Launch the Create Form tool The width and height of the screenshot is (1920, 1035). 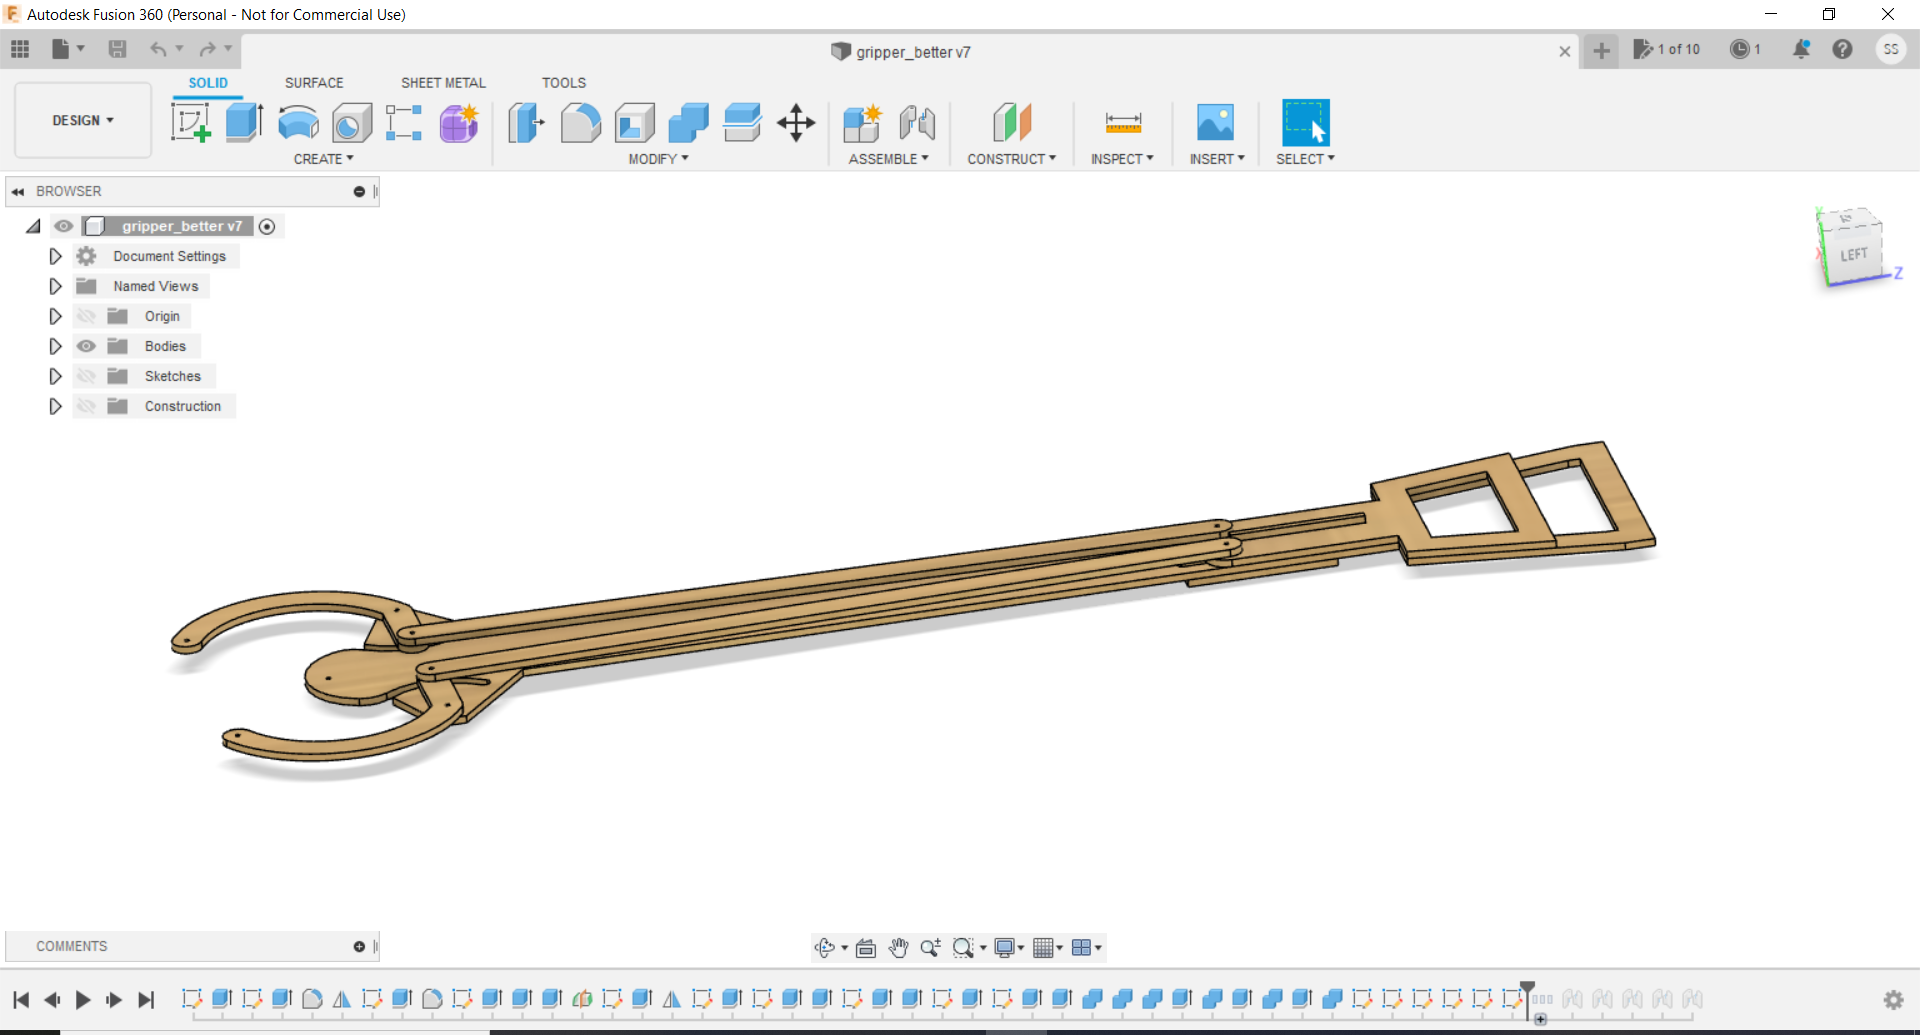(x=459, y=123)
